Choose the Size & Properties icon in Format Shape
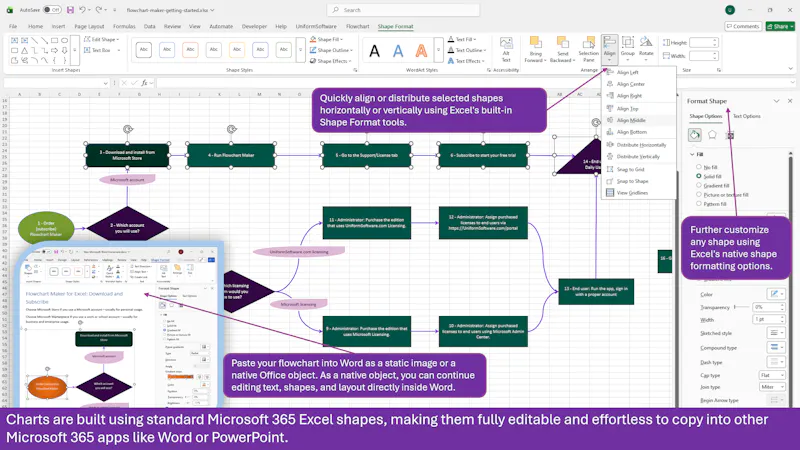800x450 pixels. [730, 135]
